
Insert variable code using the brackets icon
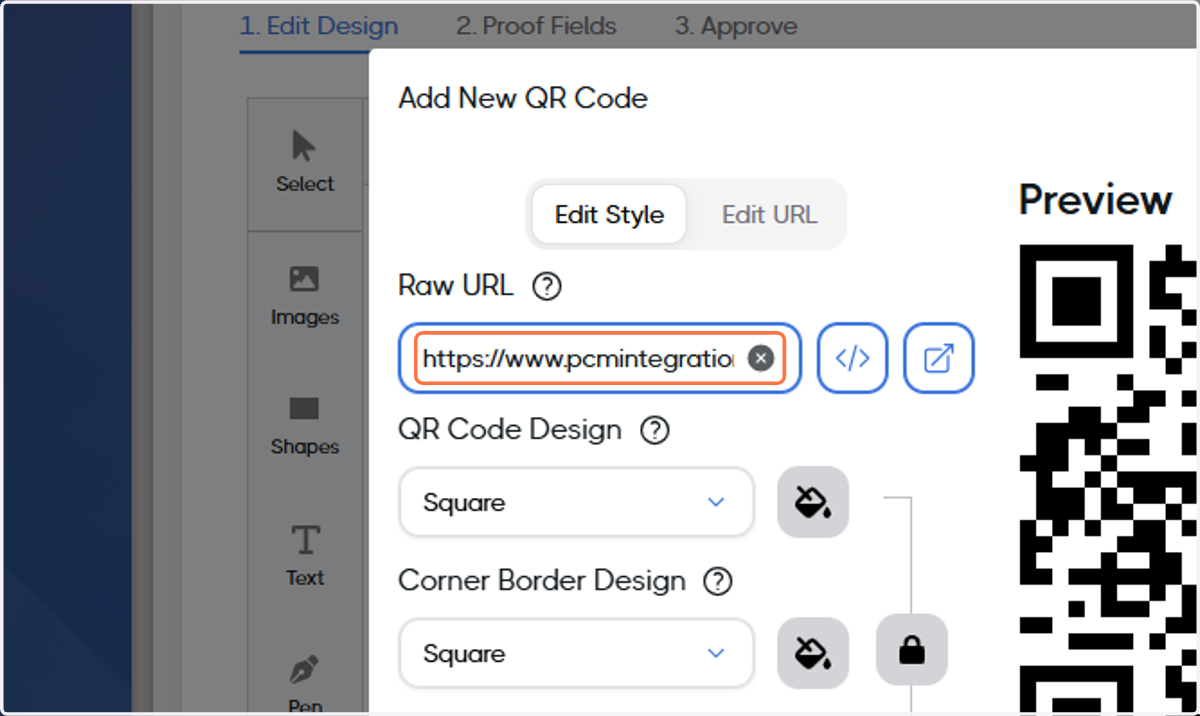coord(852,358)
